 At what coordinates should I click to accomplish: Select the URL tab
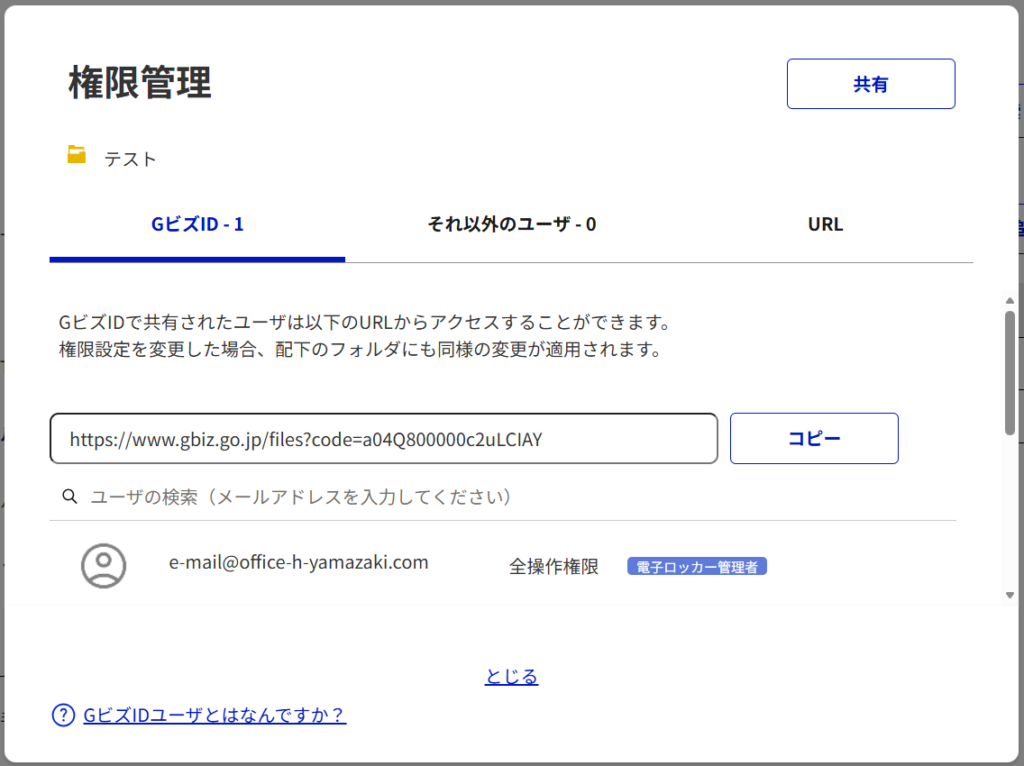(x=825, y=224)
